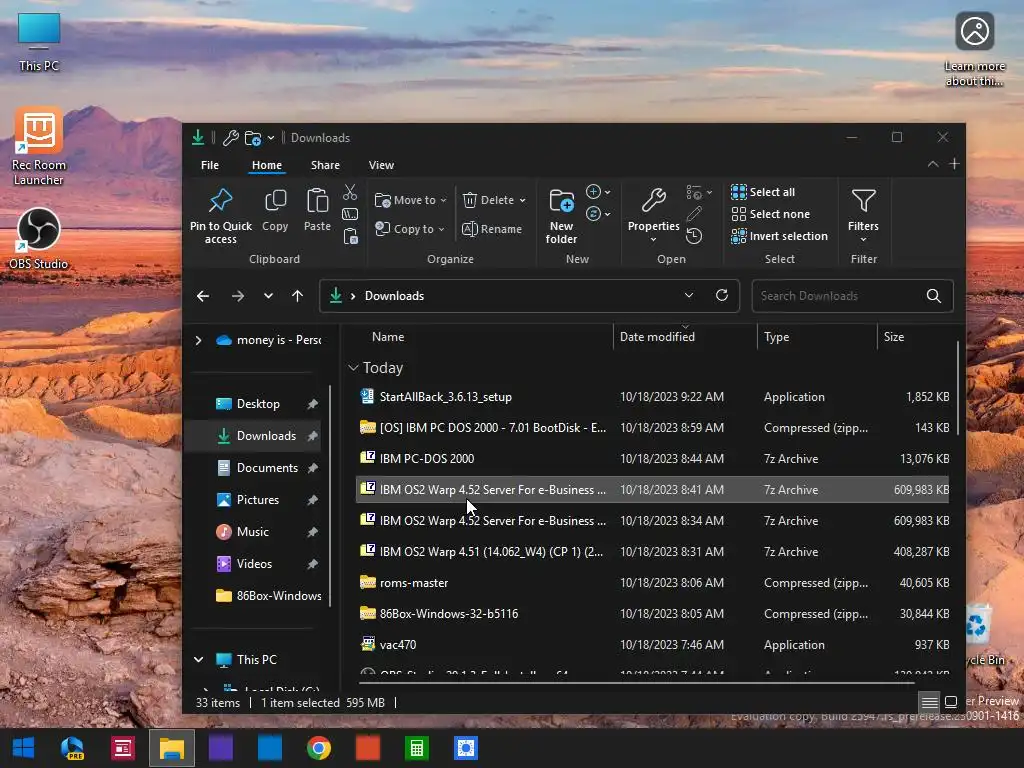Switch to the Share tab
This screenshot has height=768, width=1024.
pyautogui.click(x=325, y=165)
